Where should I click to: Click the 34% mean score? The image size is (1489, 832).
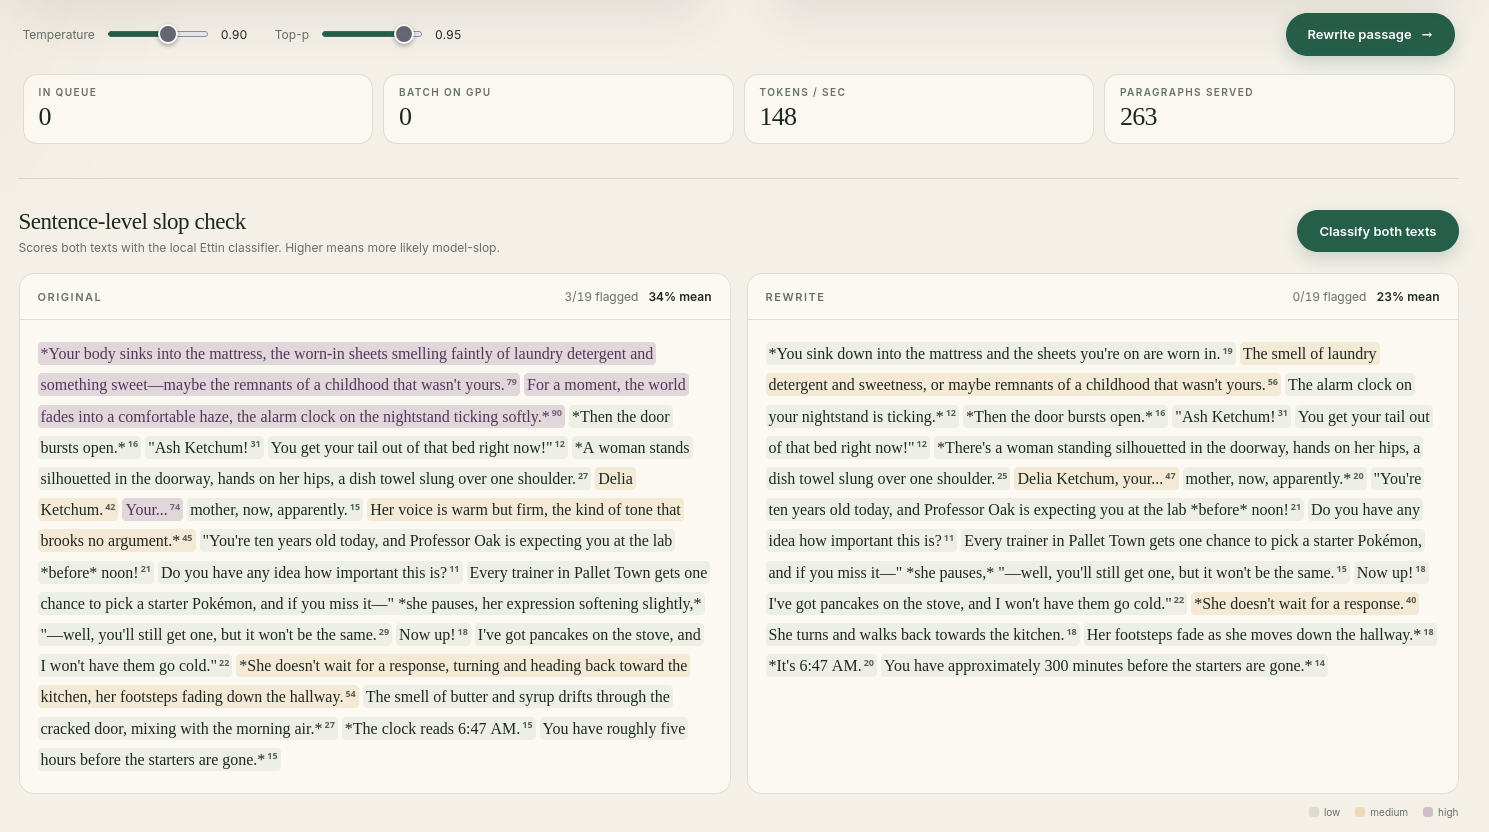point(680,297)
